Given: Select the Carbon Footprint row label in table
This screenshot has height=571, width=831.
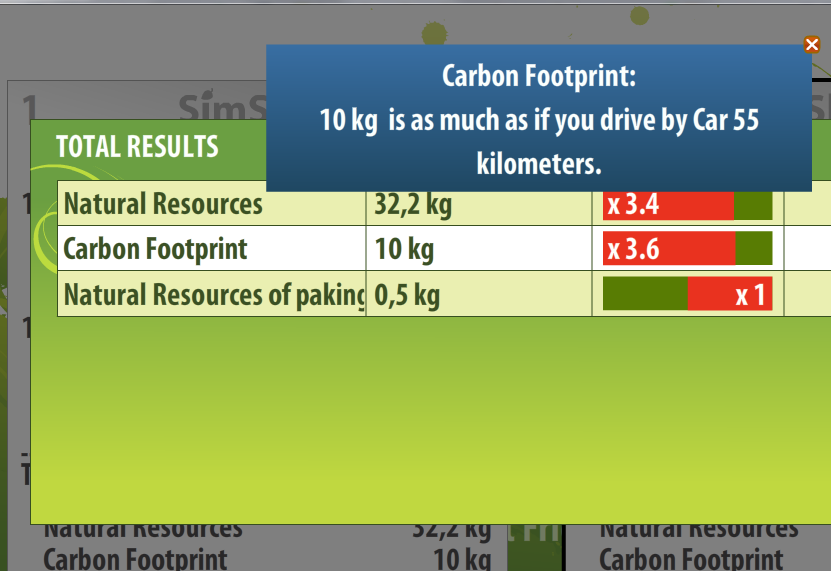Looking at the screenshot, I should coord(155,249).
